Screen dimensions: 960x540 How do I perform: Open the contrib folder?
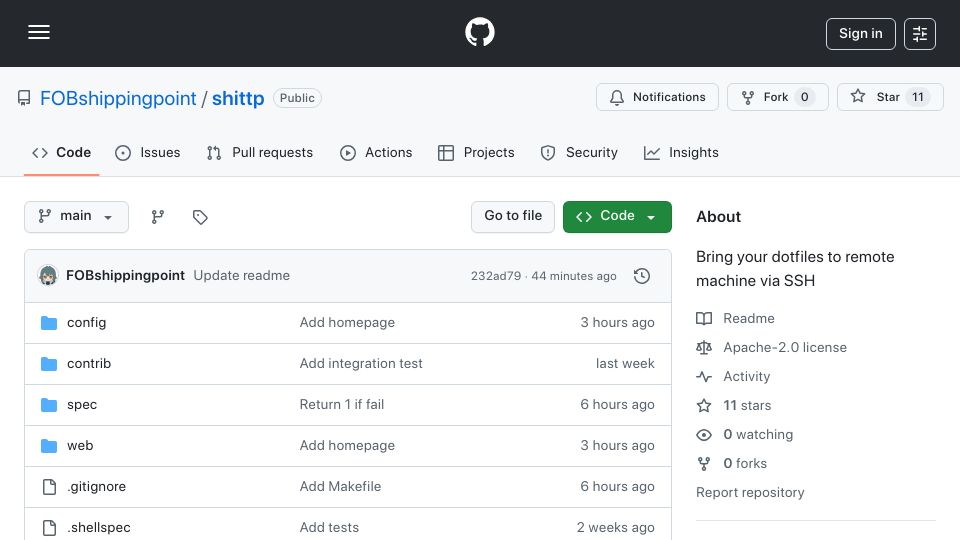(89, 364)
